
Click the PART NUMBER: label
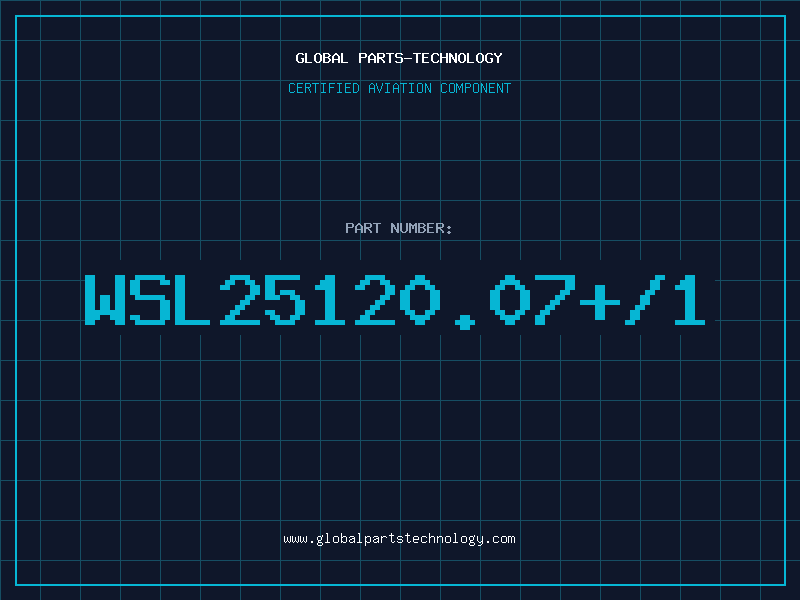tap(398, 228)
